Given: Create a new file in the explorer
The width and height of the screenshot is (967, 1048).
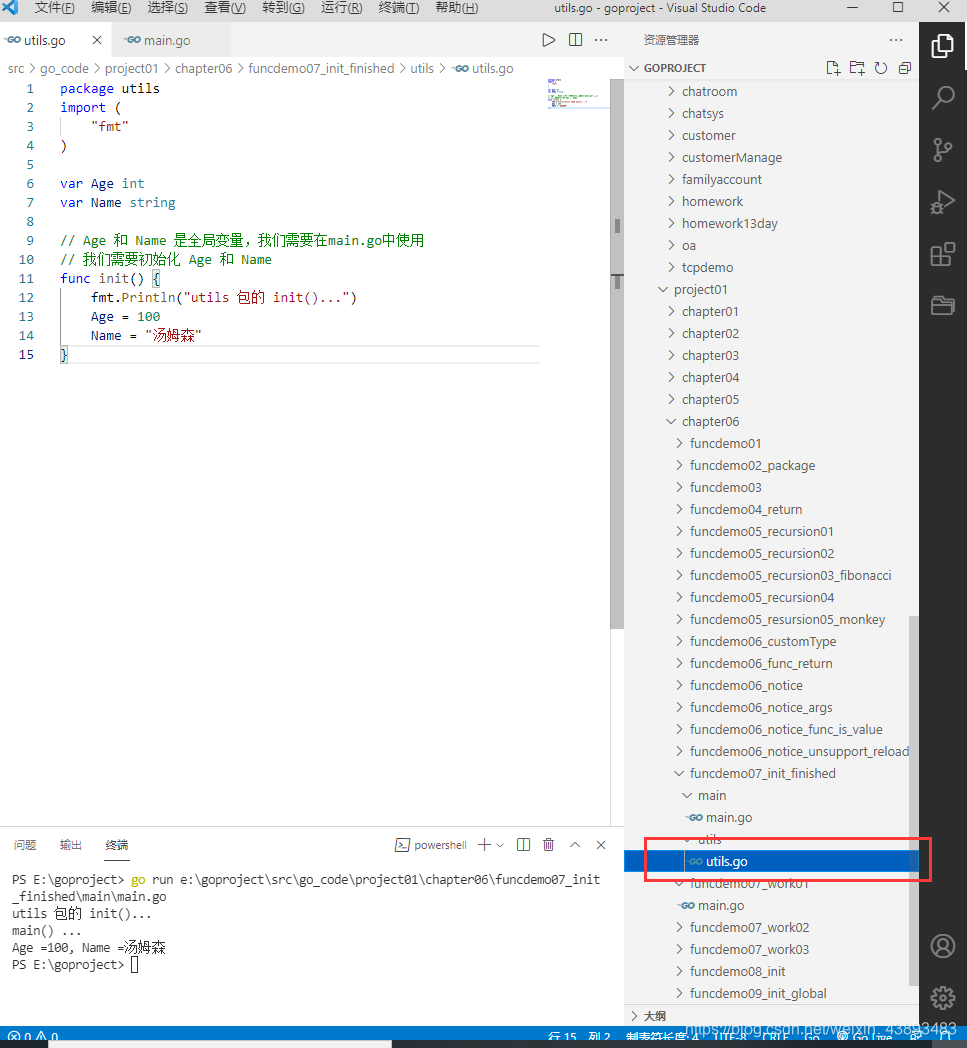Looking at the screenshot, I should [833, 67].
